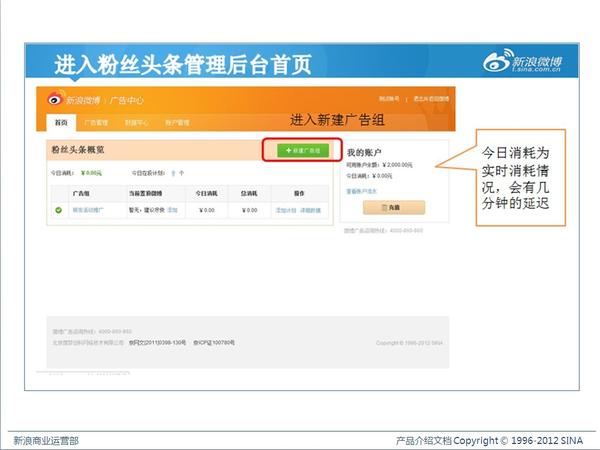Click the 广告组 column header
Viewport: 600px width, 450px height.
[81, 193]
